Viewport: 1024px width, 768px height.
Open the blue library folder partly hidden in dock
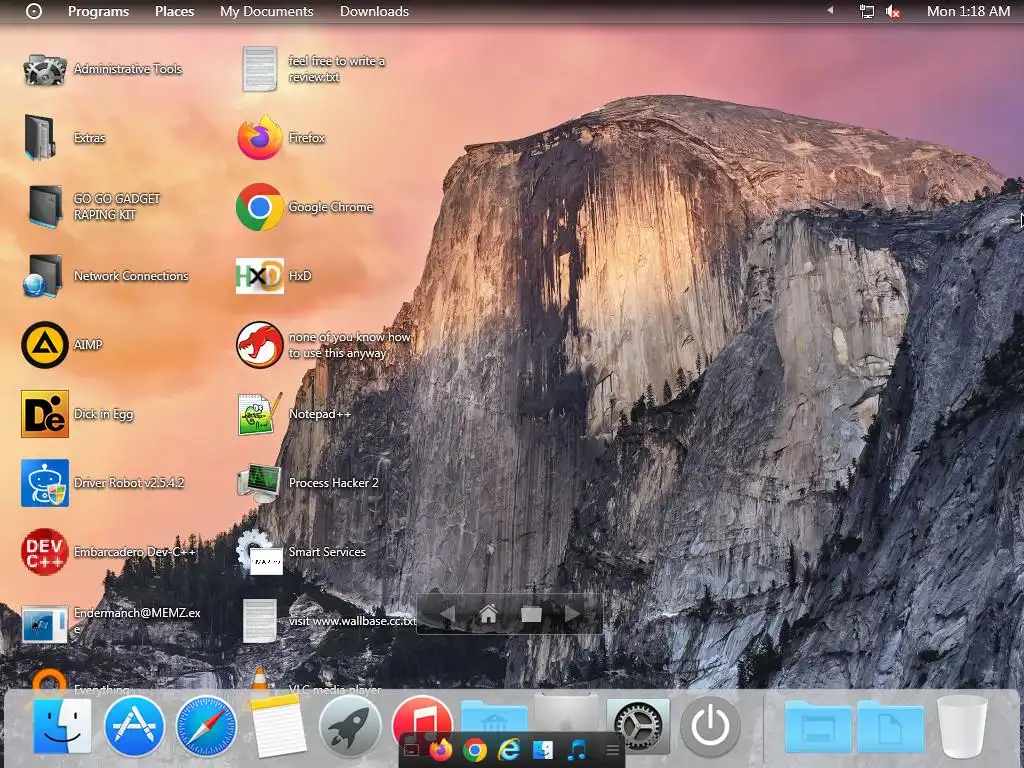click(494, 716)
